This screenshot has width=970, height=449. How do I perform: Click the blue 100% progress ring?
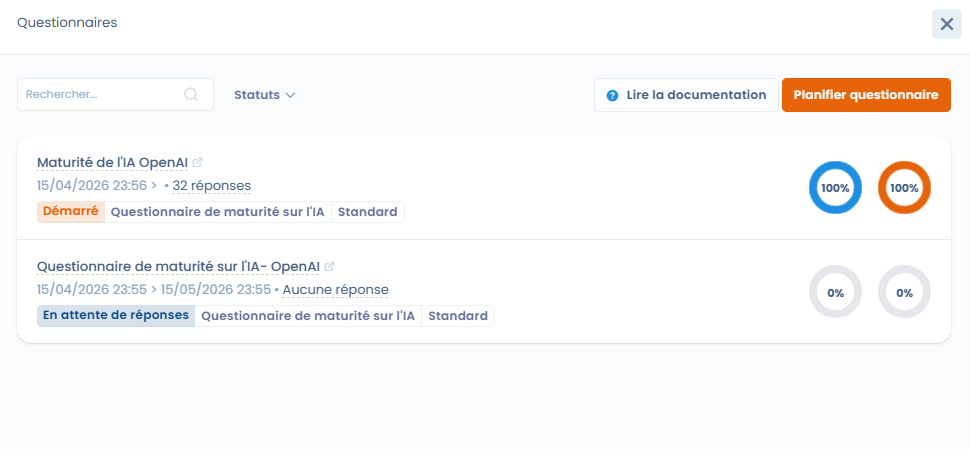coord(834,188)
